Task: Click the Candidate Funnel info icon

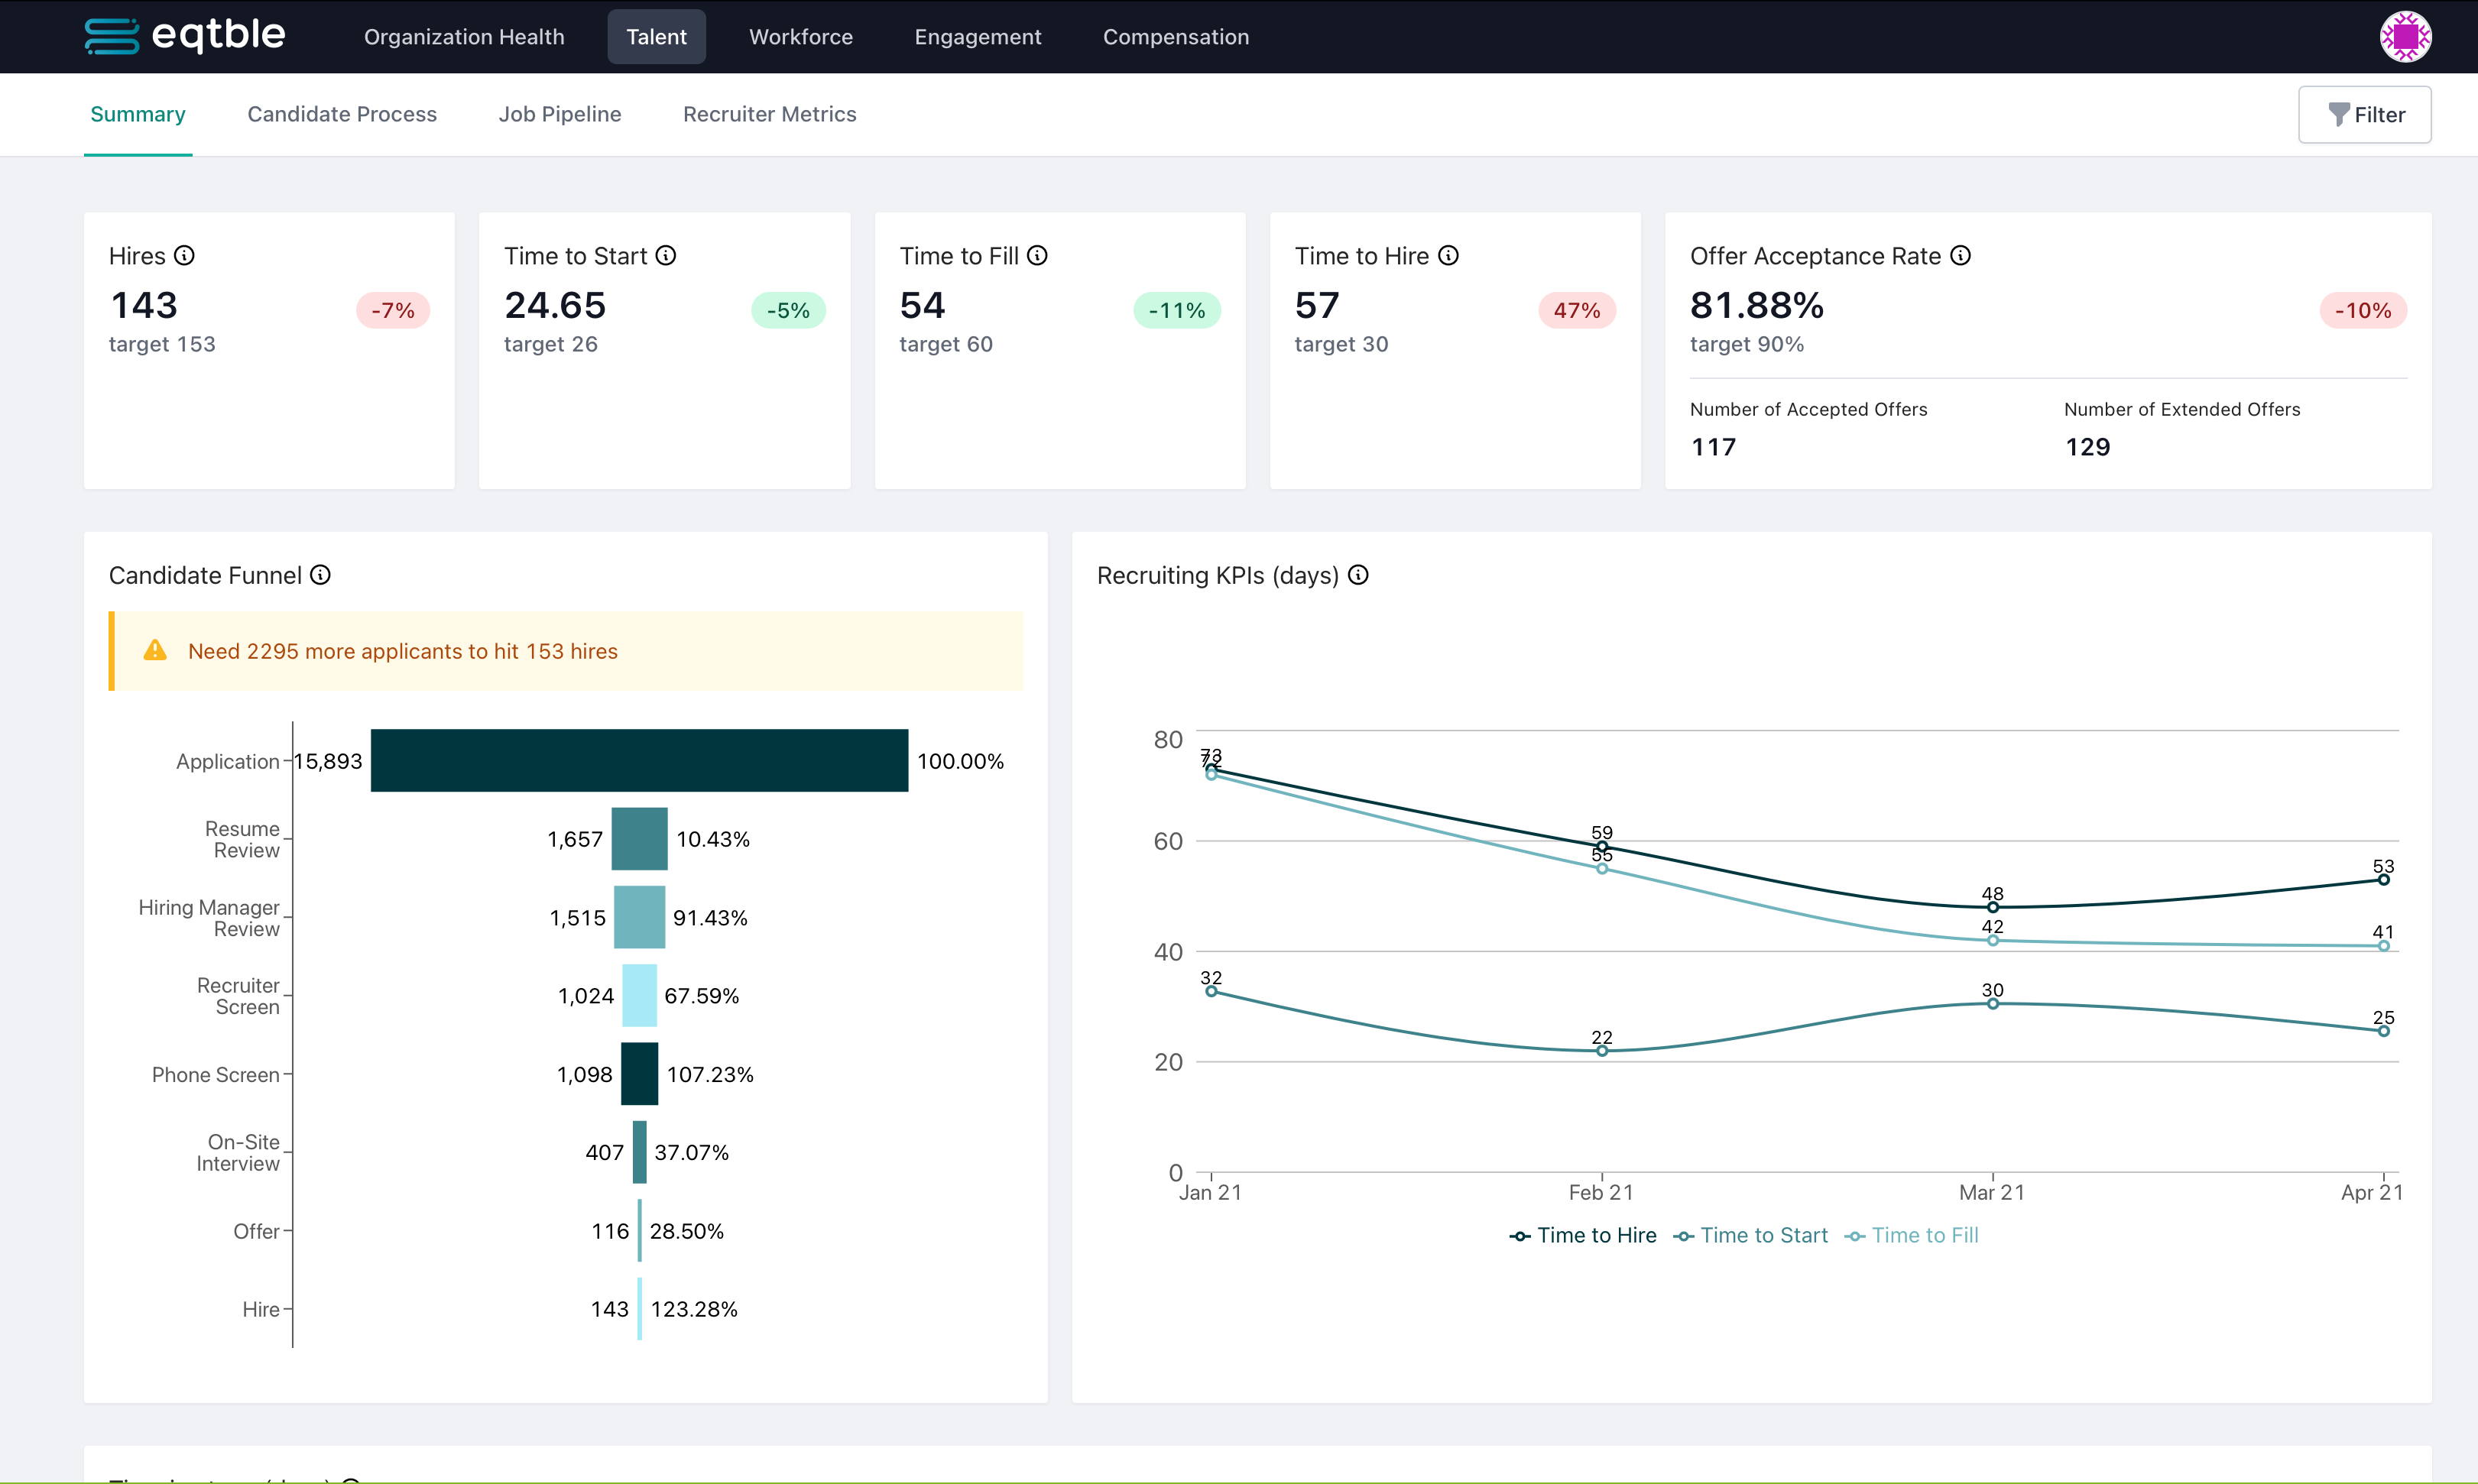Action: [x=320, y=575]
